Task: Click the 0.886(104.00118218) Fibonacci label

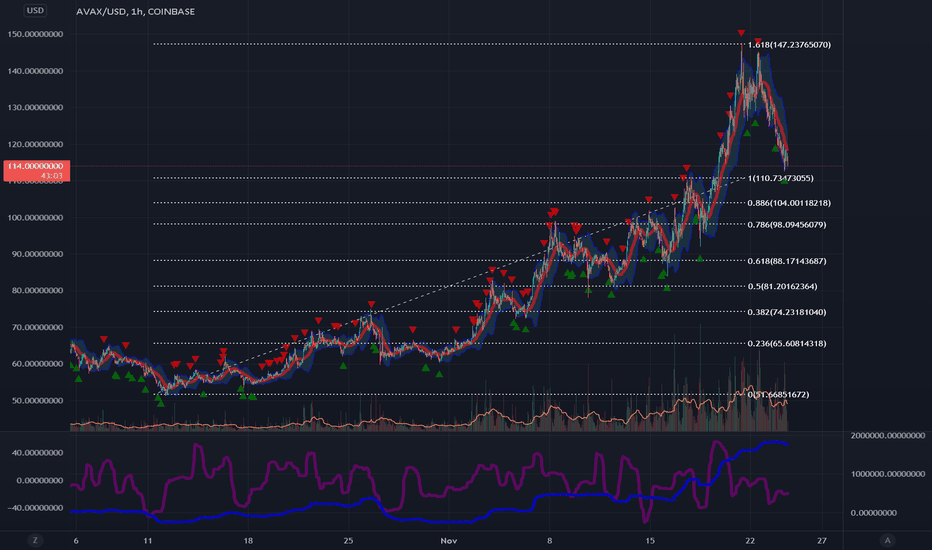Action: pos(789,203)
